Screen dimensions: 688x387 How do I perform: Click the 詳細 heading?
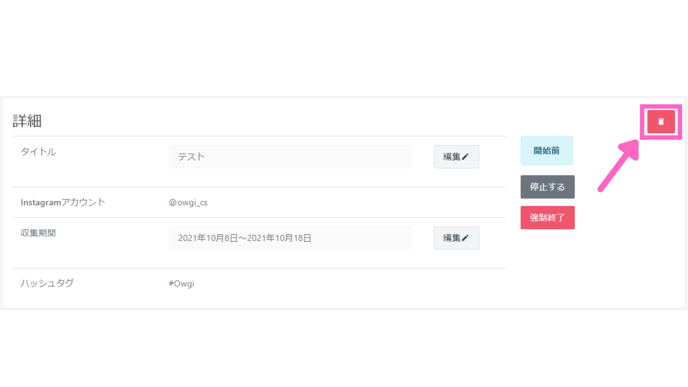[x=27, y=121]
